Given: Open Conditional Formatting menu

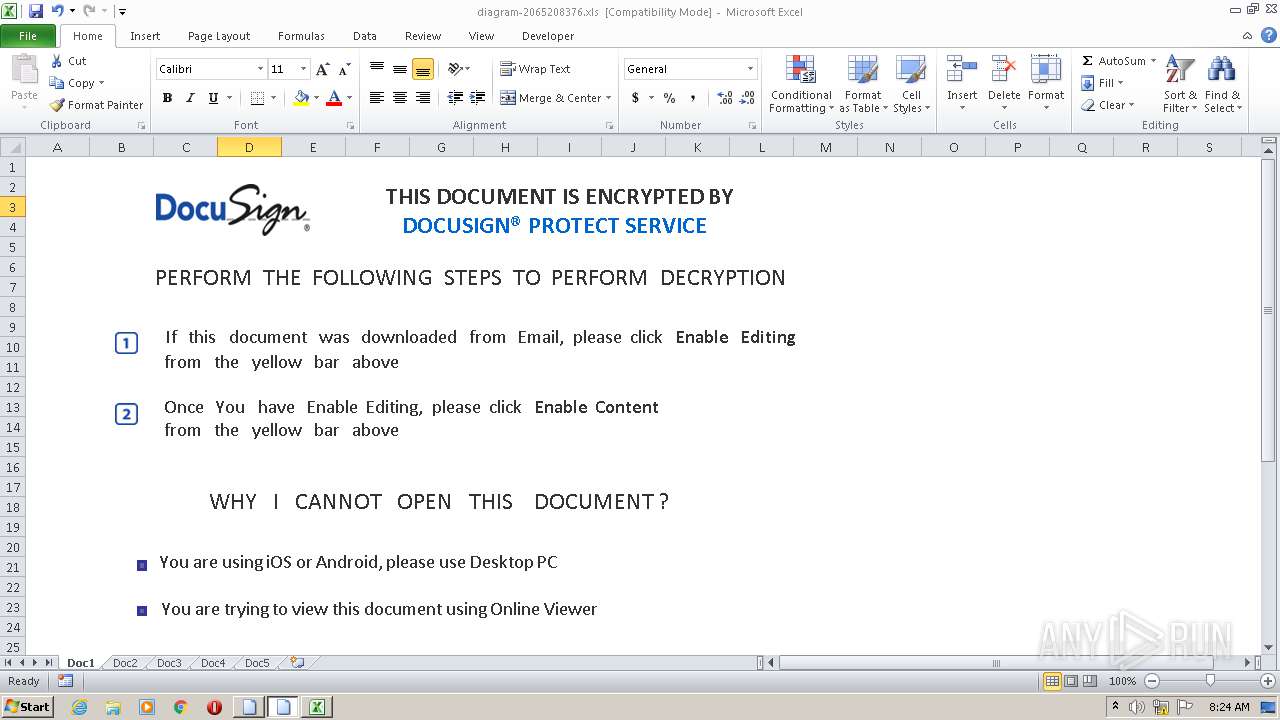Looking at the screenshot, I should (801, 84).
